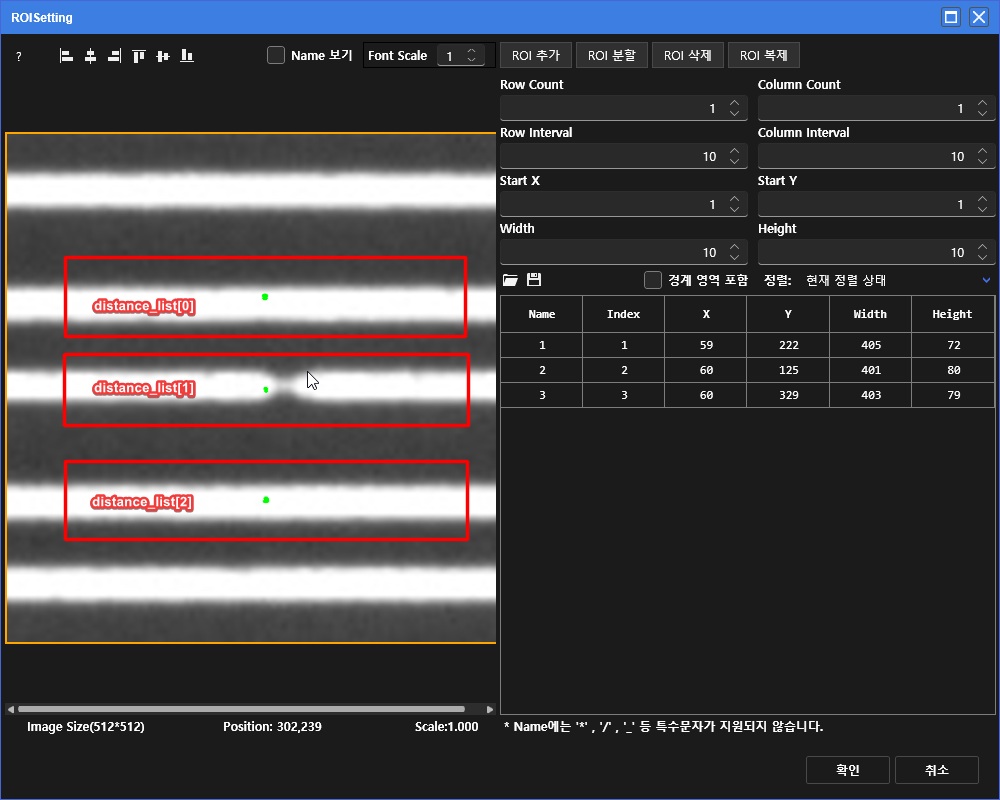Click the horizontal scrollbar under the image
The image size is (1000, 800).
(240, 709)
